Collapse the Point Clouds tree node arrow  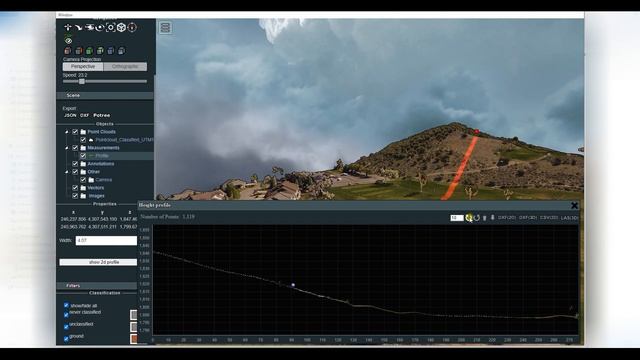tap(67, 132)
